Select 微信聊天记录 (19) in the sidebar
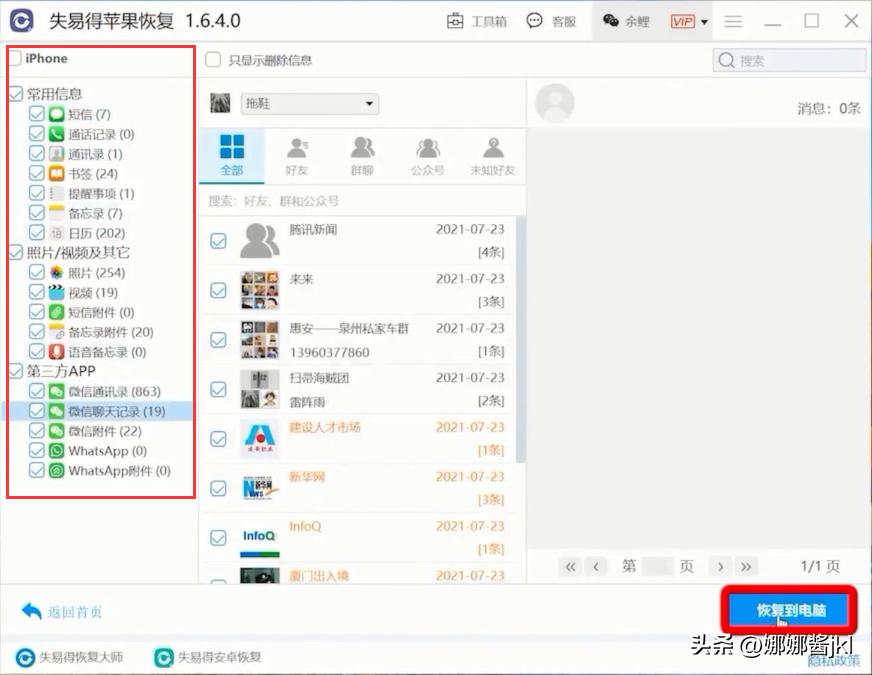This screenshot has width=872, height=675. (115, 411)
